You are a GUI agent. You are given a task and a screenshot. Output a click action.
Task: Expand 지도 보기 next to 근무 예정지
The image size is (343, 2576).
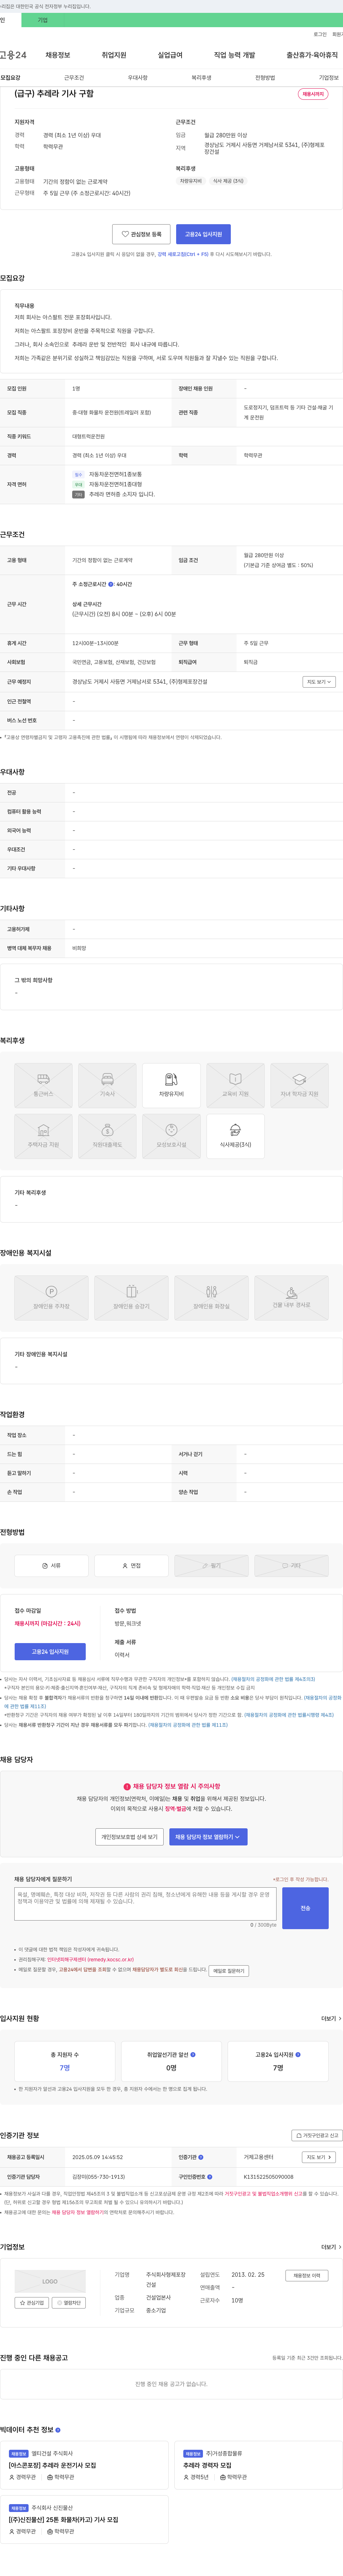(x=319, y=682)
